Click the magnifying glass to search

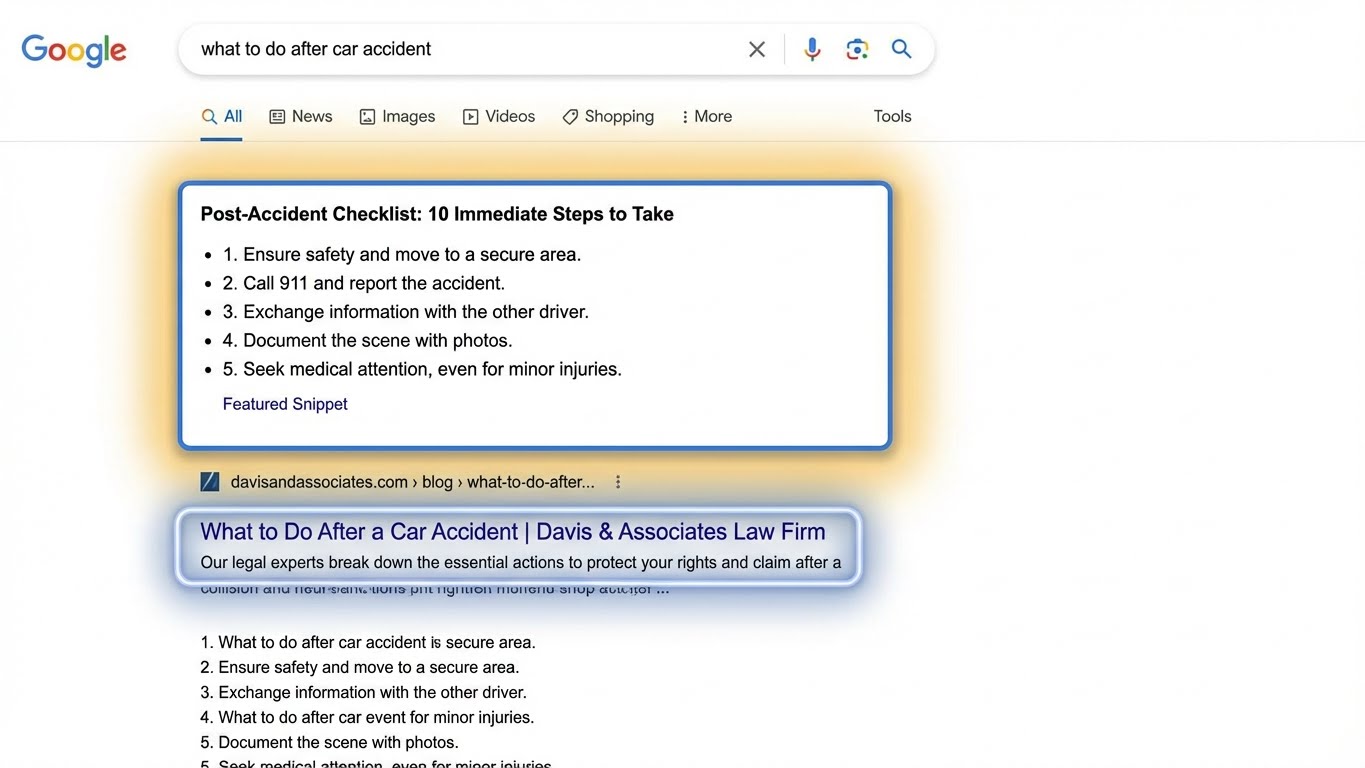(x=900, y=48)
